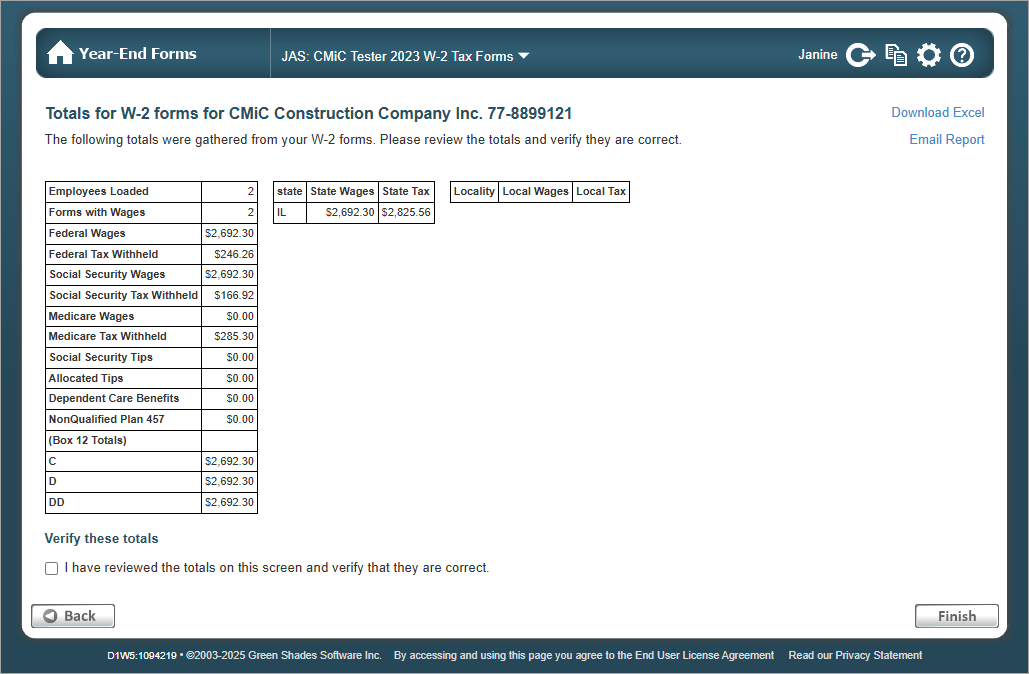1029x674 pixels.
Task: Click the JAS: CMiC Tester 2023 title
Action: [397, 56]
